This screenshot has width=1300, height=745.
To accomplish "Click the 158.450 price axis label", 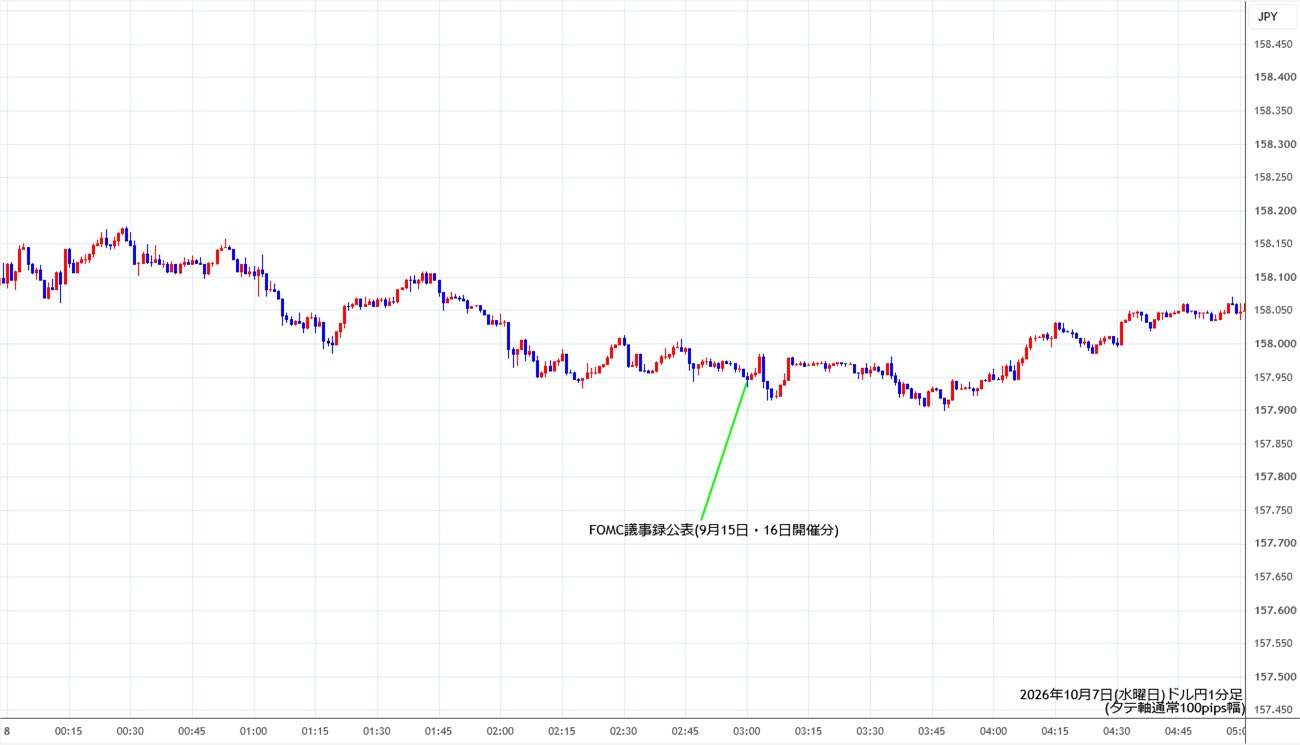I will (1273, 43).
